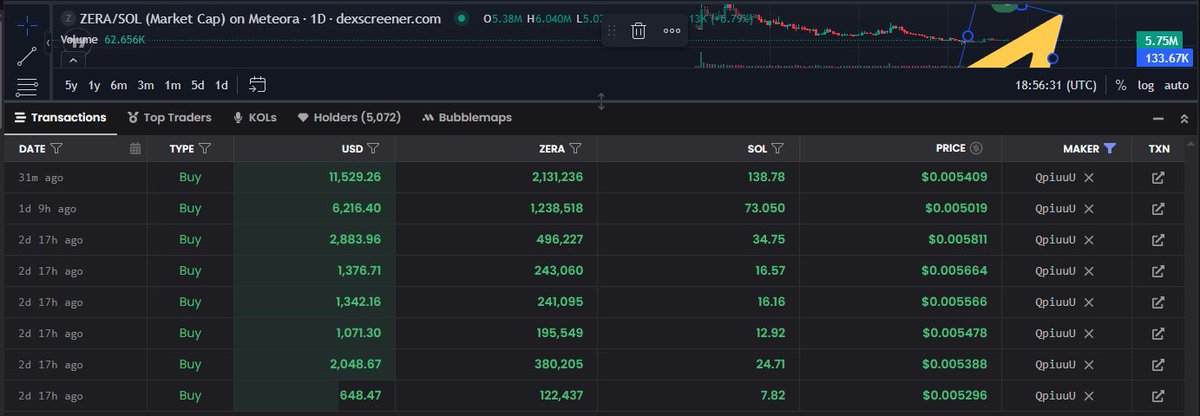Open the go-to-date calendar
This screenshot has width=1200, height=416.
[x=258, y=85]
